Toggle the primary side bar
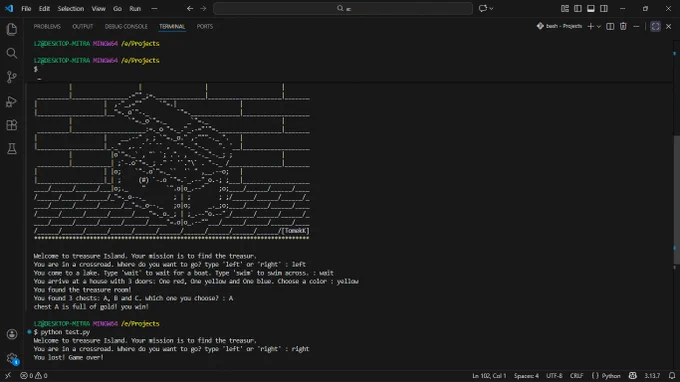Screen dimensions: 680x382 [578, 8]
